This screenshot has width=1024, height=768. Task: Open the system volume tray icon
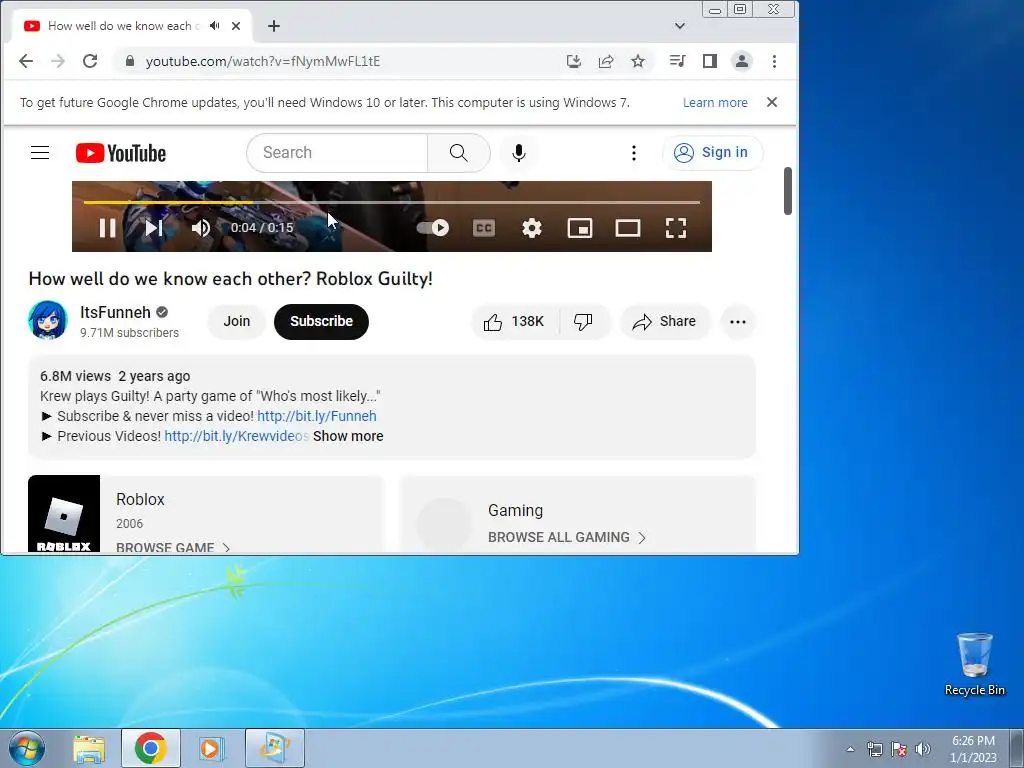coord(923,749)
